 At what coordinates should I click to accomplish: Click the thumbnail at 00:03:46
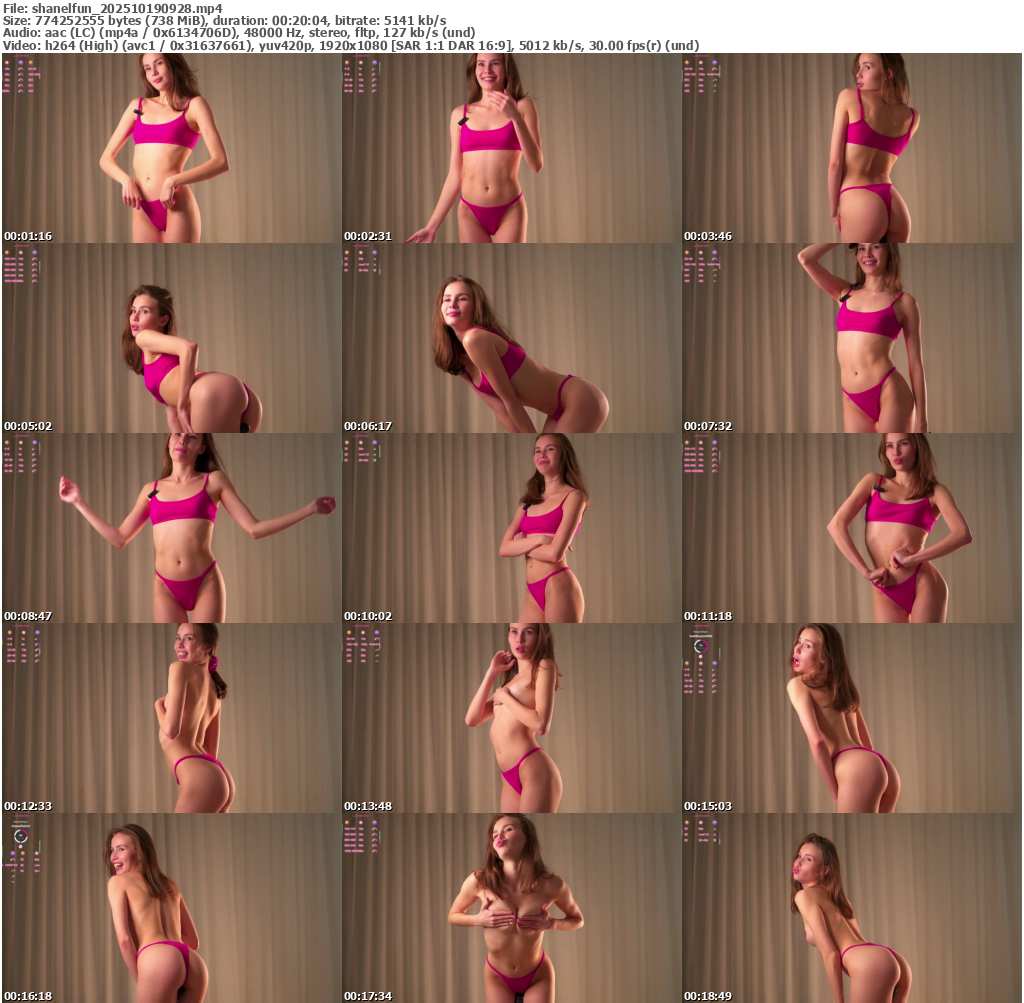click(x=851, y=148)
